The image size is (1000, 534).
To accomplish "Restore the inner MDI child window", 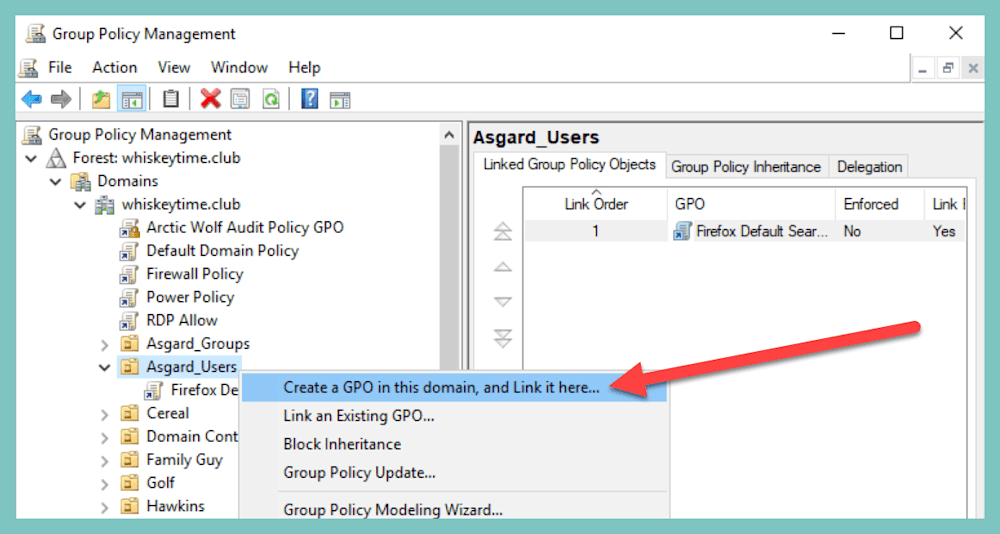I will tap(948, 68).
